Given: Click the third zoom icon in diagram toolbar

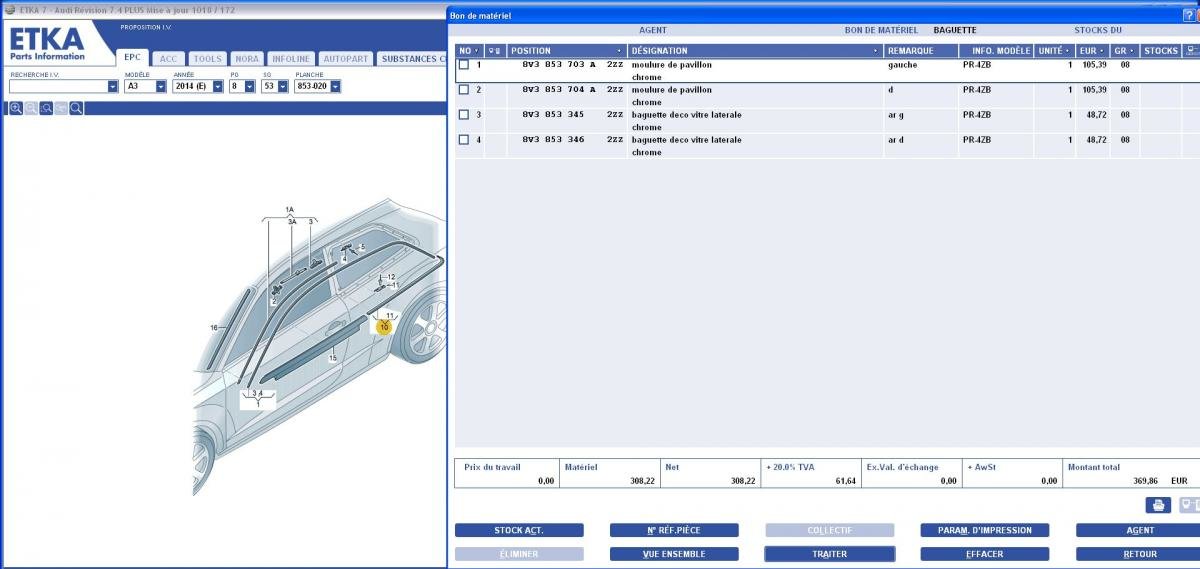Looking at the screenshot, I should coord(46,108).
